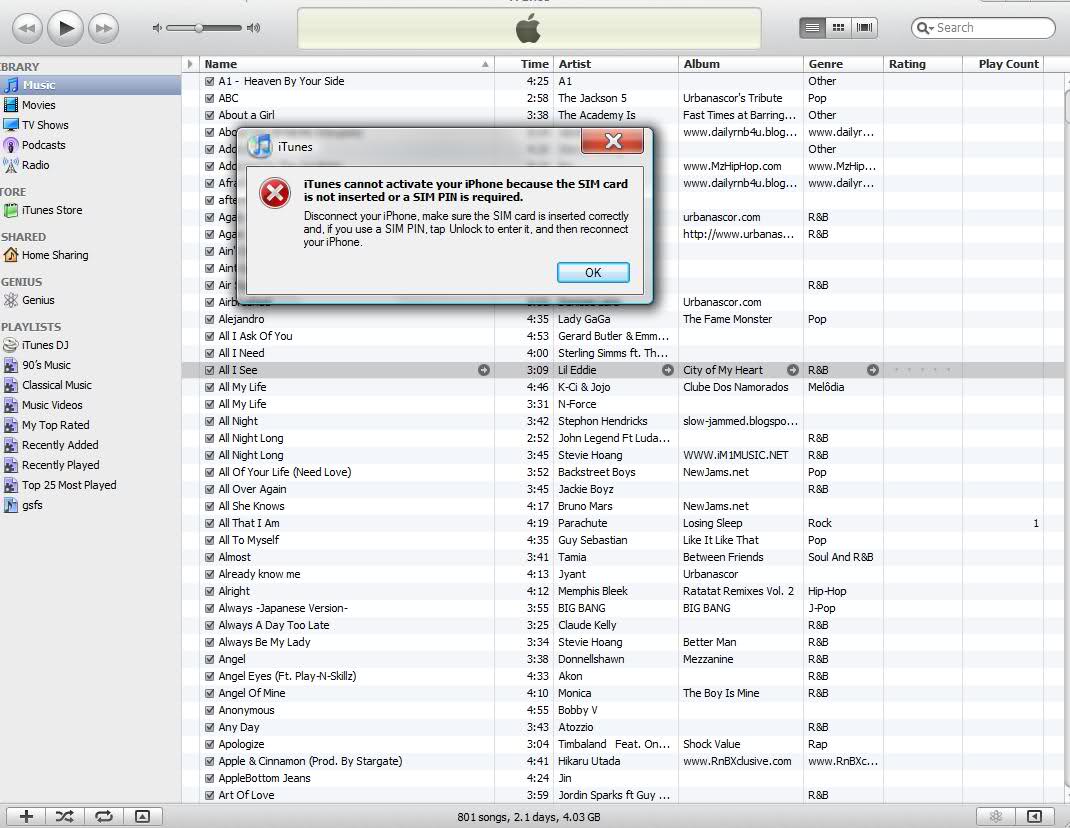Click arrow next to All I See name

click(484, 370)
